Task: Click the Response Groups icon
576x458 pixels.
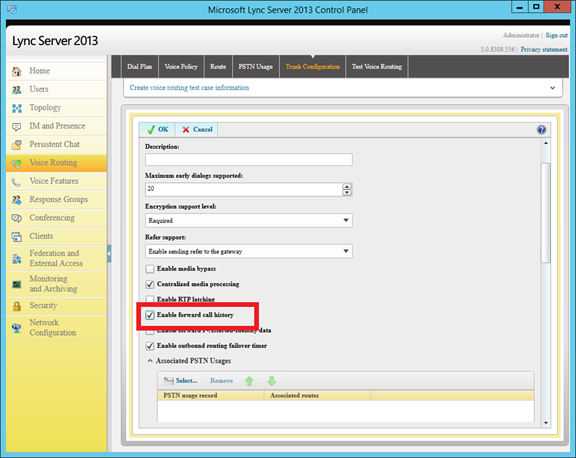Action: coord(17,200)
